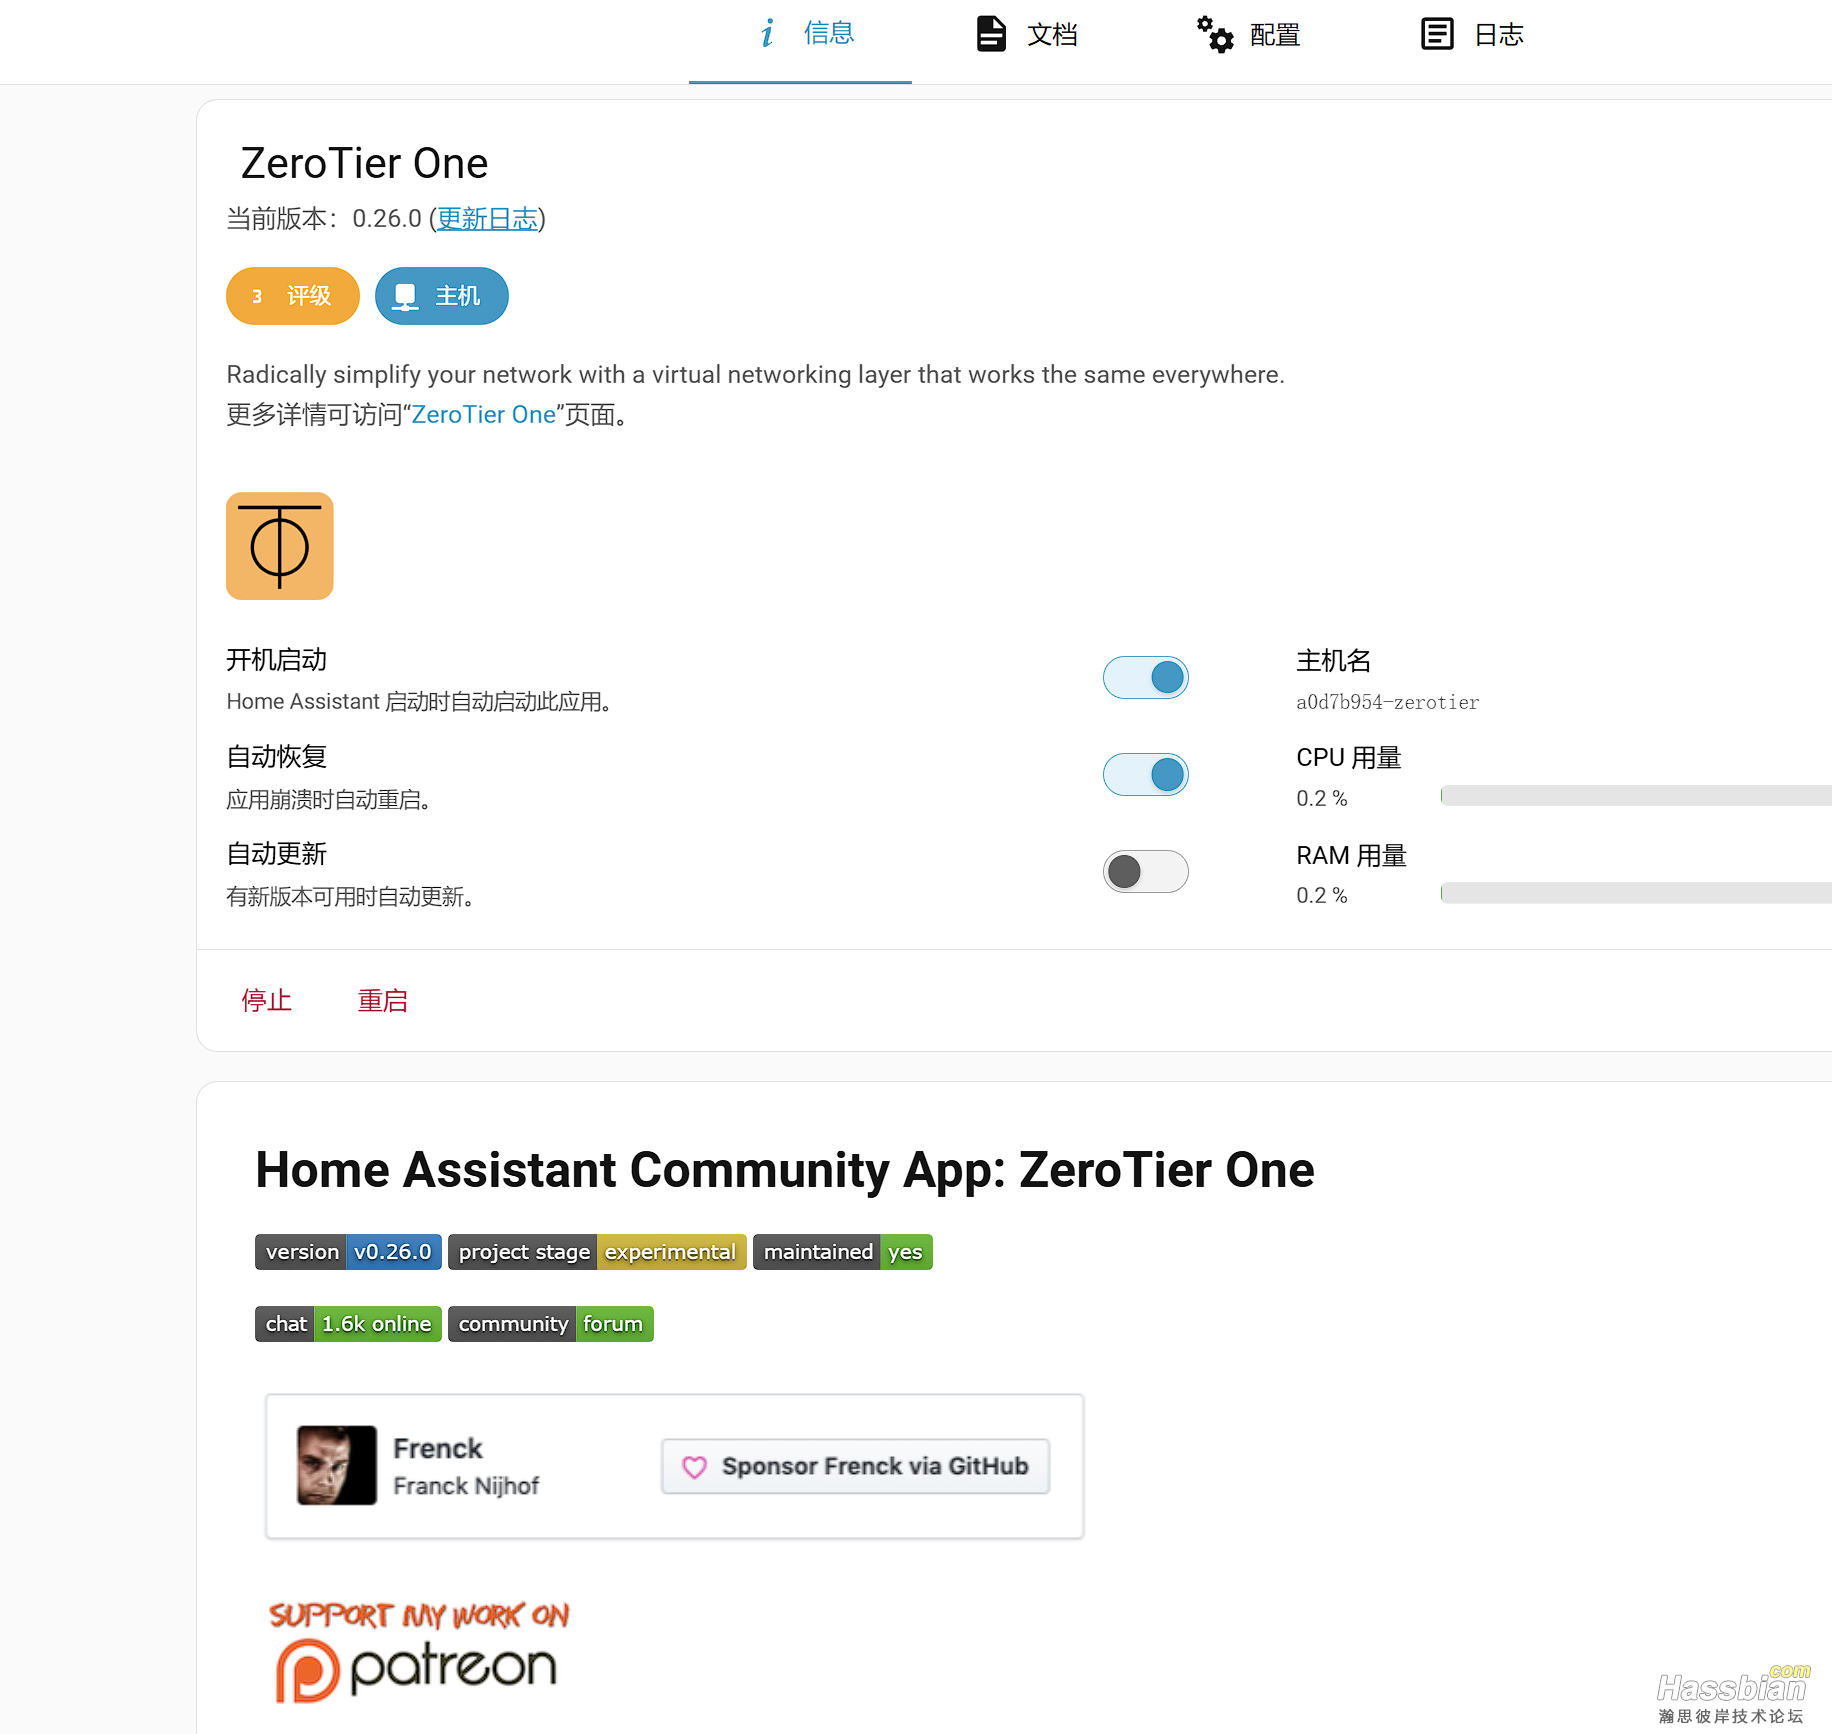Viewport: 1832px width, 1734px height.
Task: Click the community forum badge
Action: coord(551,1324)
